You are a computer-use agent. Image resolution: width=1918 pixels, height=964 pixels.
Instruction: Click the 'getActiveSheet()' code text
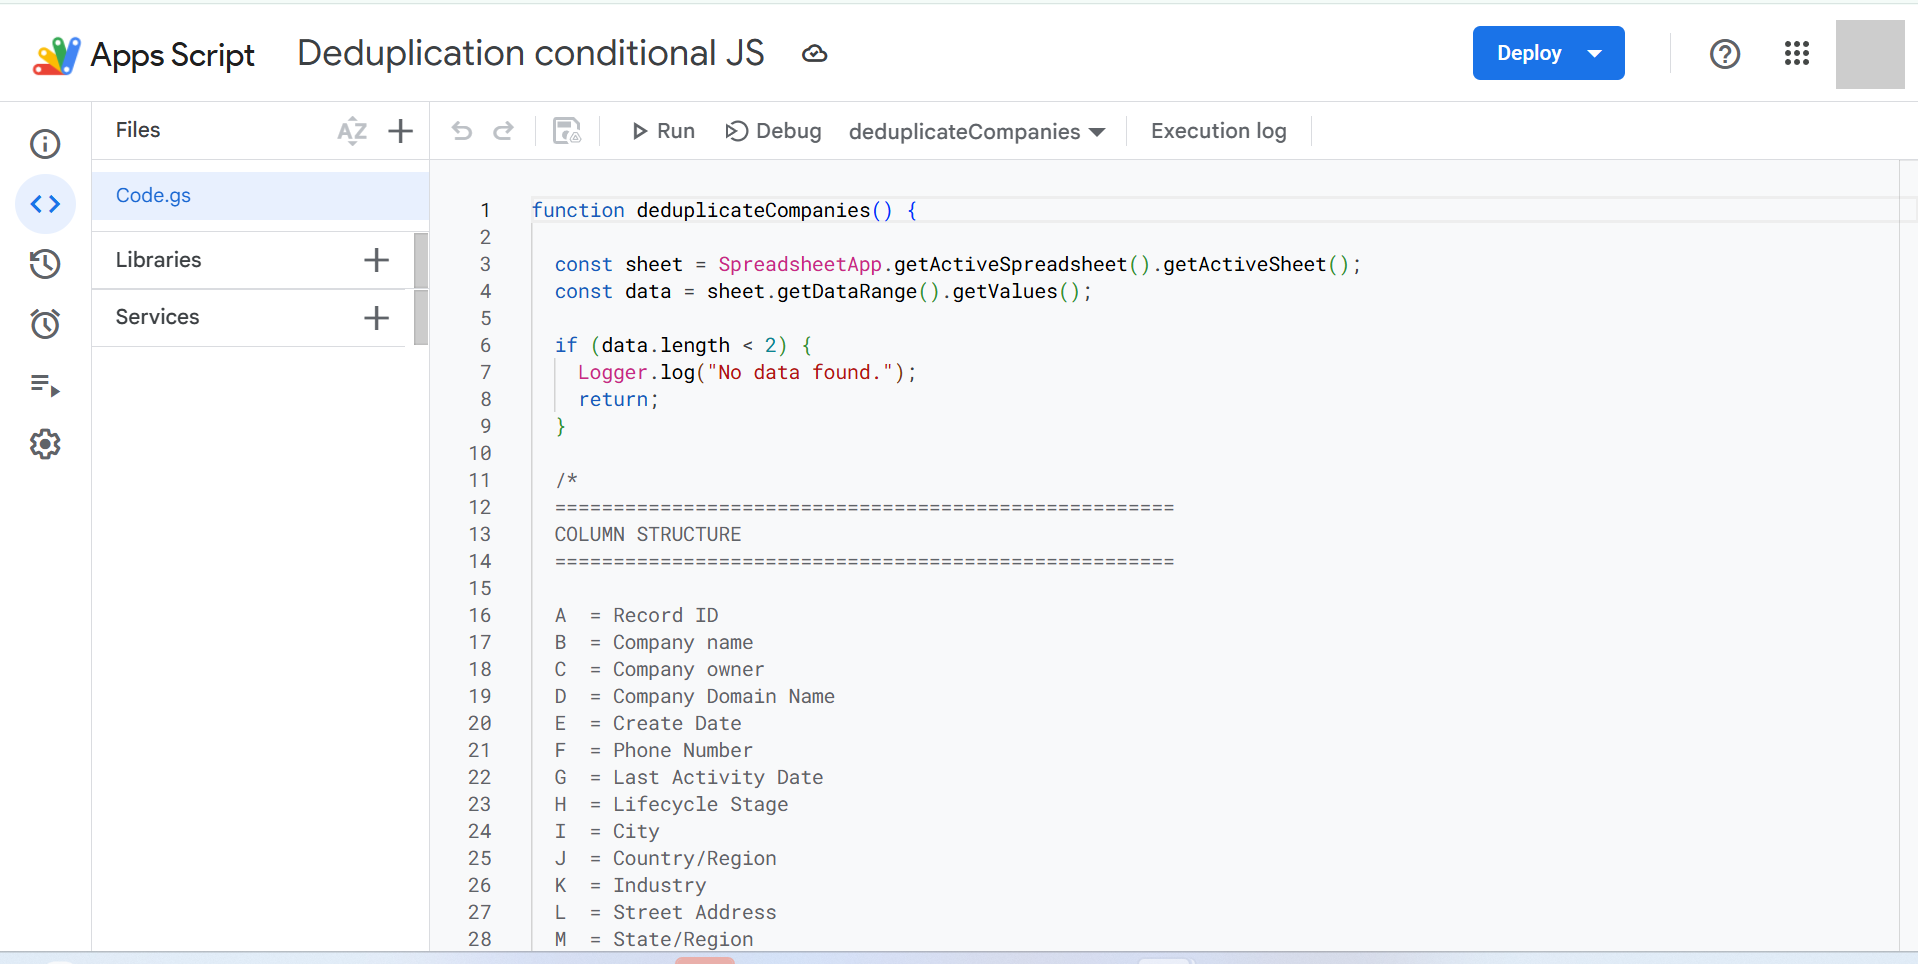tap(1256, 264)
